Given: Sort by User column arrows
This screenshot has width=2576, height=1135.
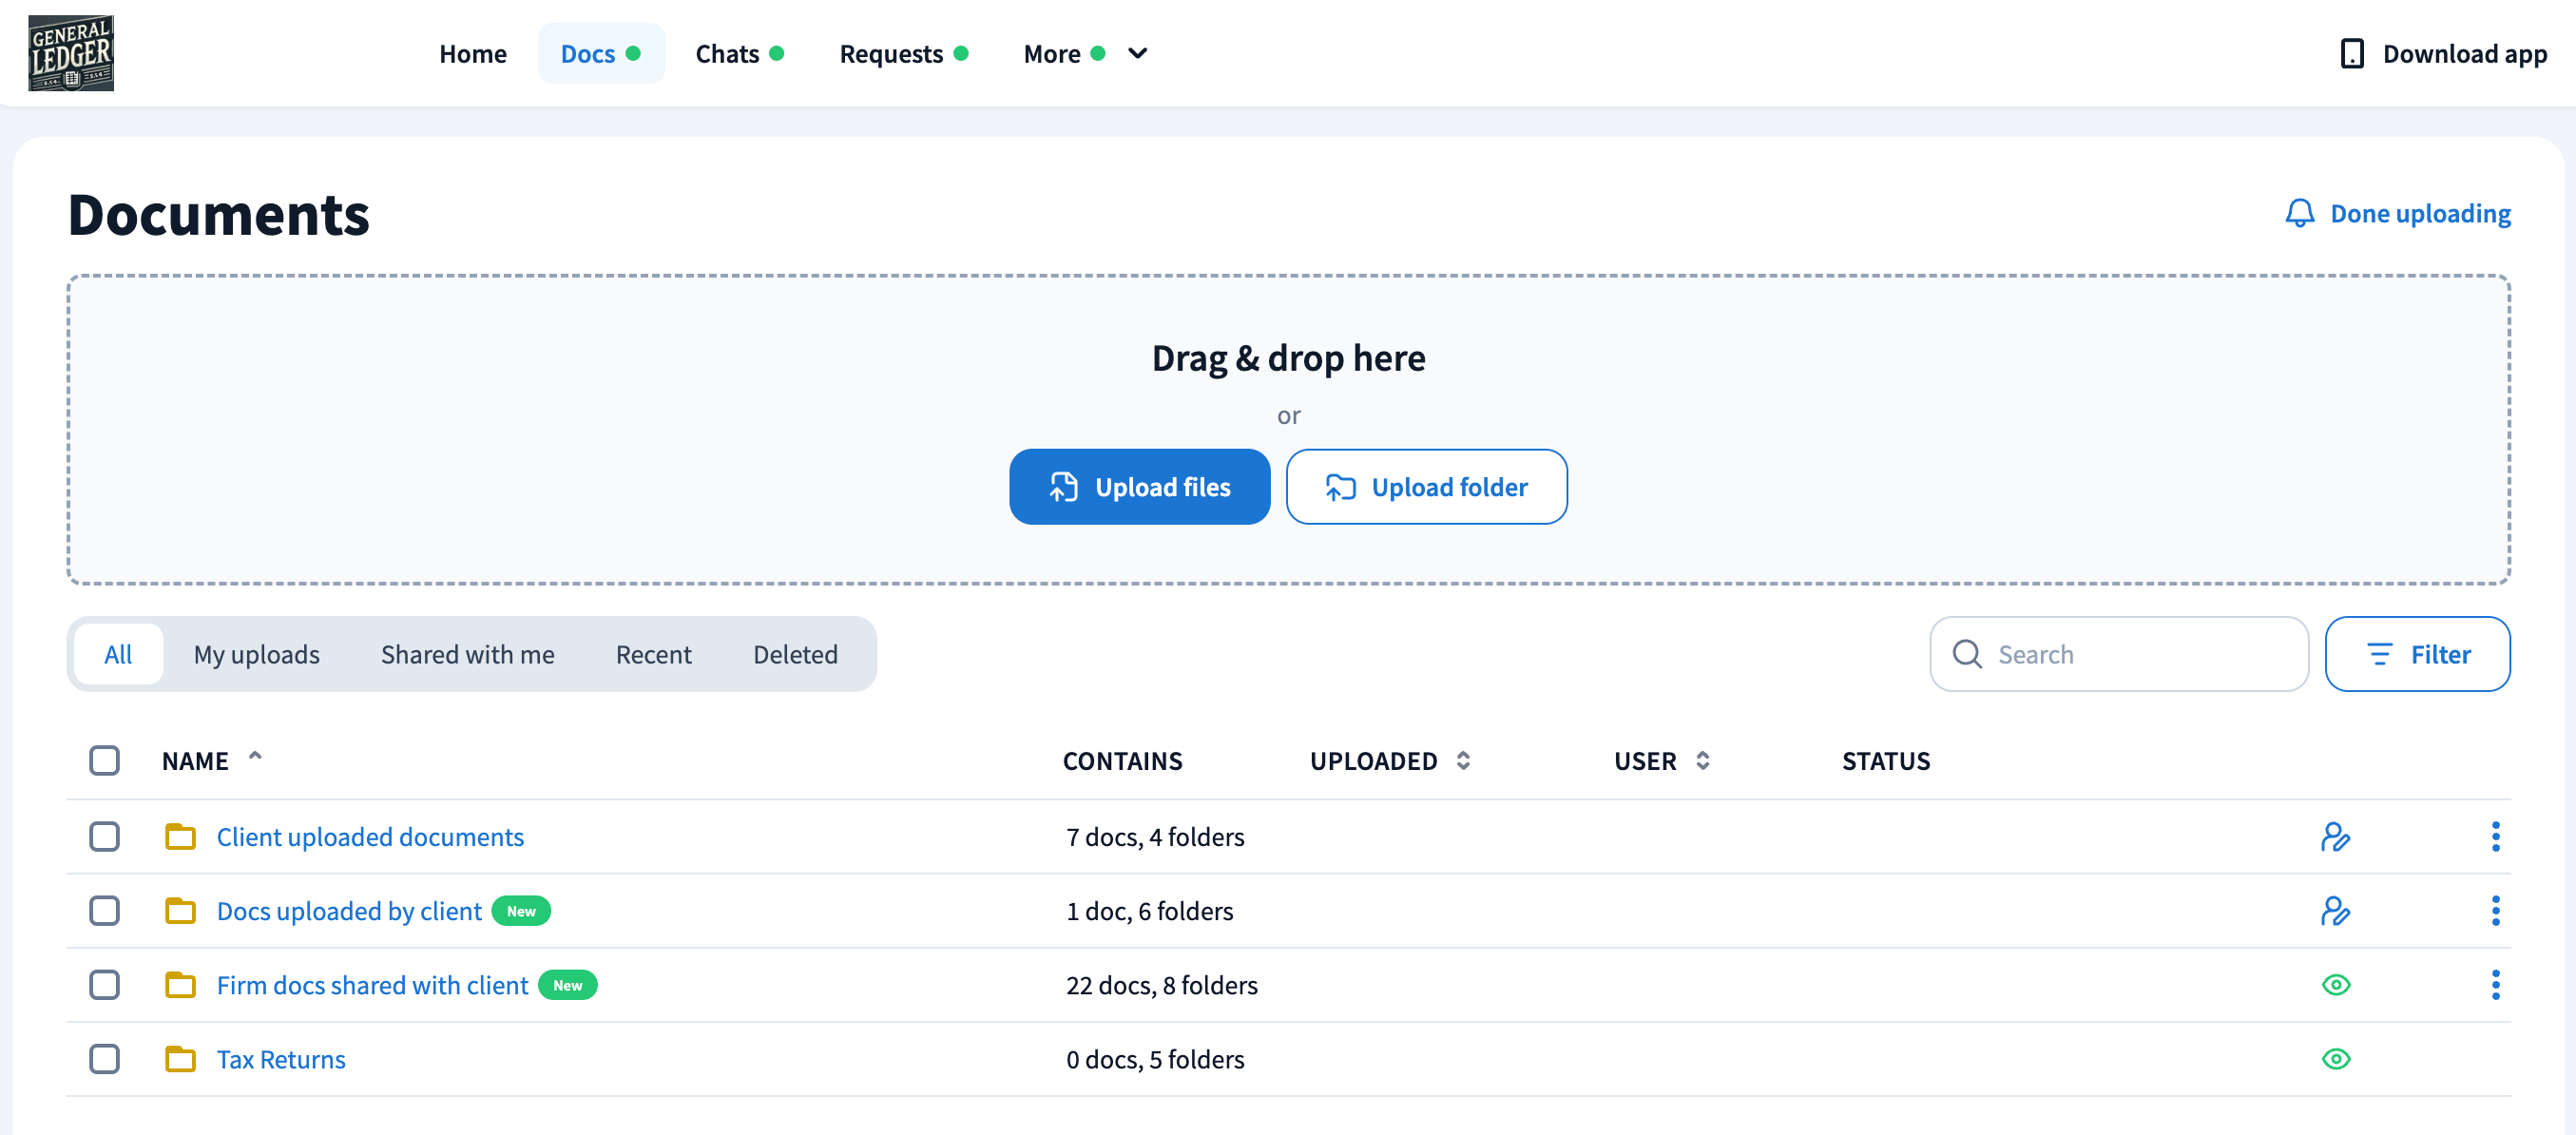Looking at the screenshot, I should click(x=1702, y=760).
